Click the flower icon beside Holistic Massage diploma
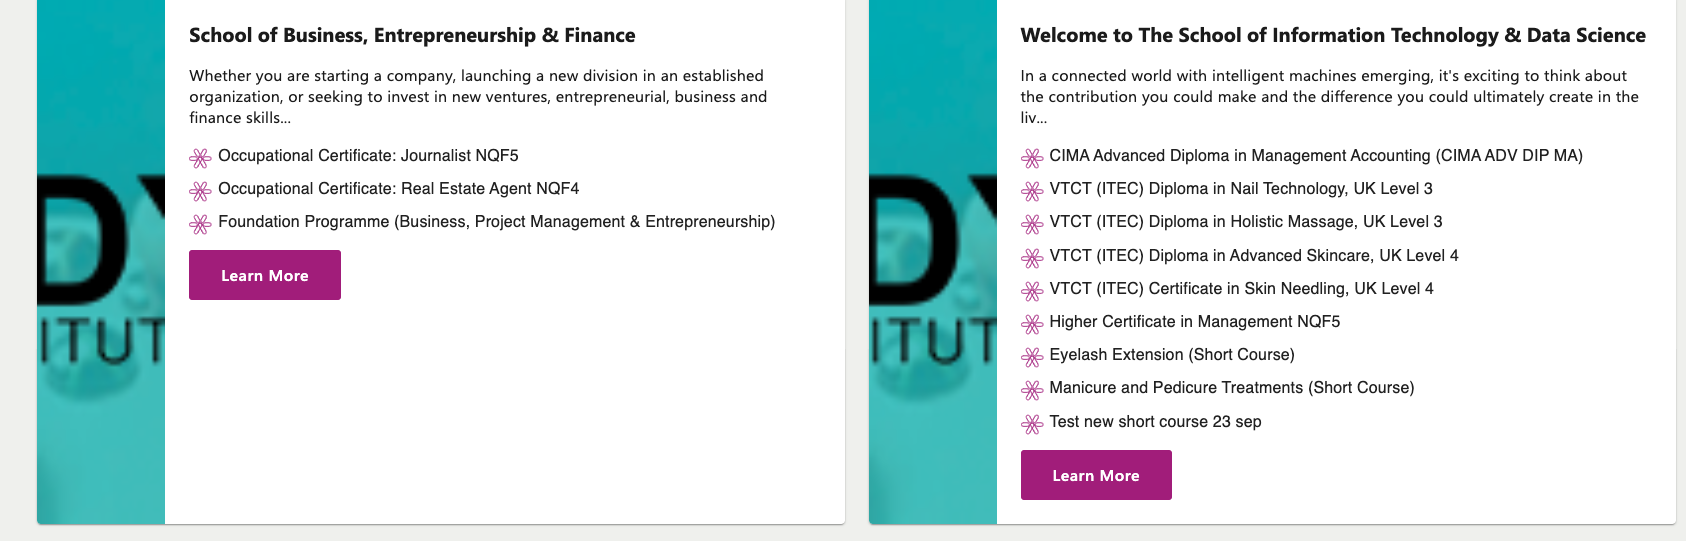1686x541 pixels. pos(1032,224)
